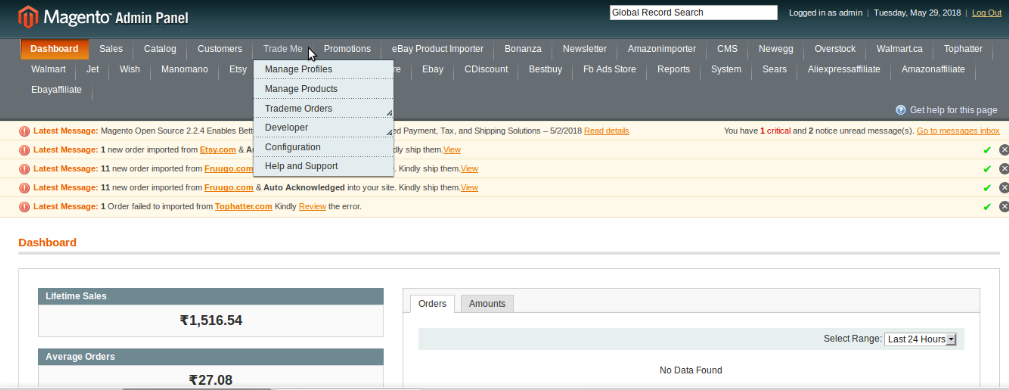The width and height of the screenshot is (1009, 390).
Task: Approve the Etsy.com order message with checkmark
Action: tap(987, 150)
